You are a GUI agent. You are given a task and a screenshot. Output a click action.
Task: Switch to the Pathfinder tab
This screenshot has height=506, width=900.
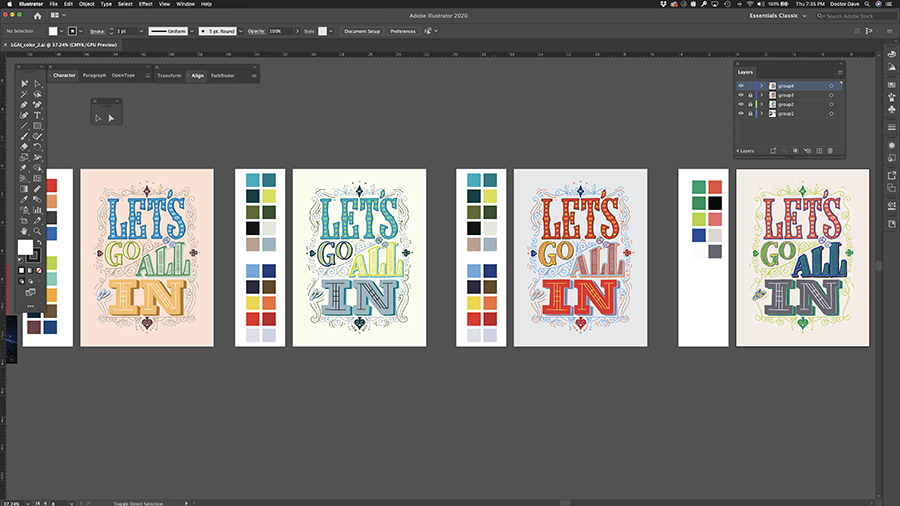(223, 76)
